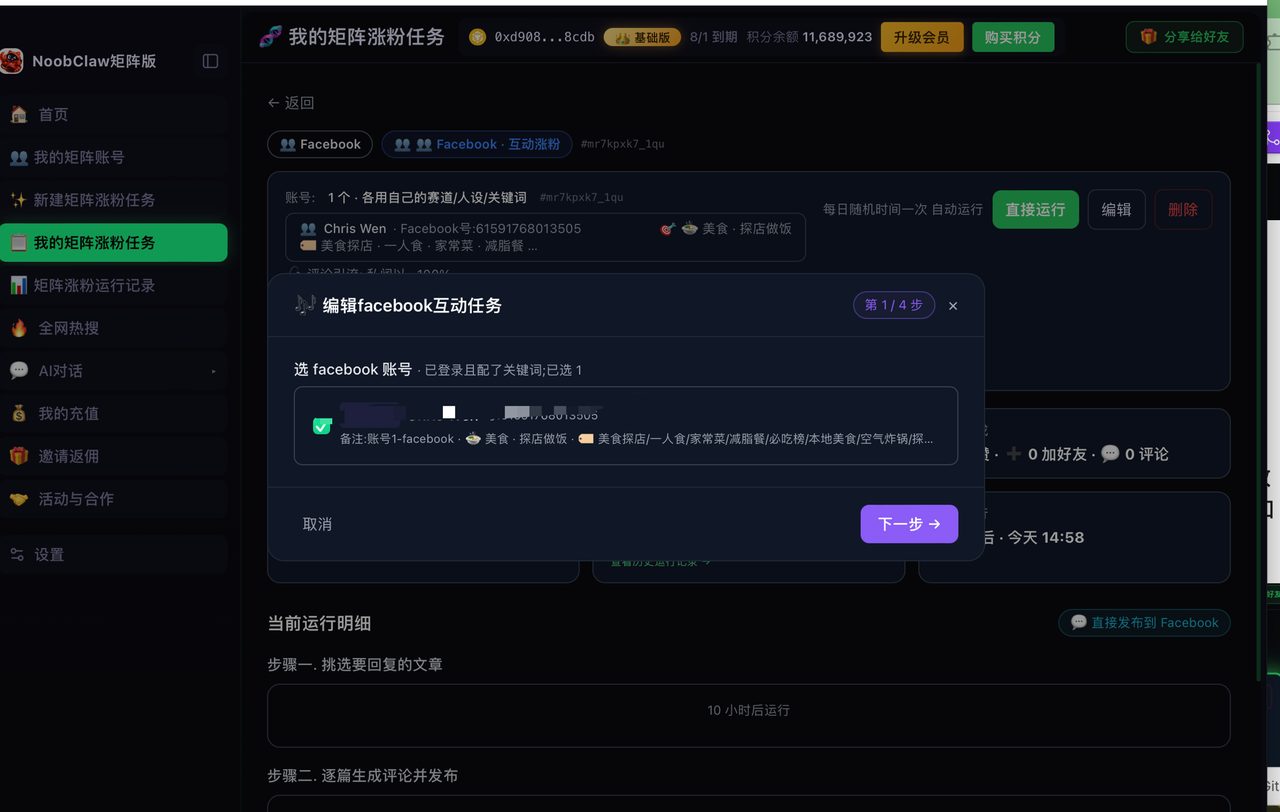
Task: Click the 编辑 button on the task card
Action: point(1116,210)
